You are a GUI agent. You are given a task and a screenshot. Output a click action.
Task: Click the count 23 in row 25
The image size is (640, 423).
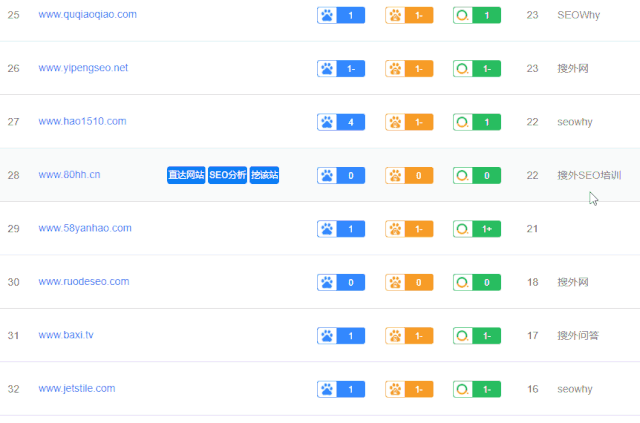pyautogui.click(x=532, y=16)
